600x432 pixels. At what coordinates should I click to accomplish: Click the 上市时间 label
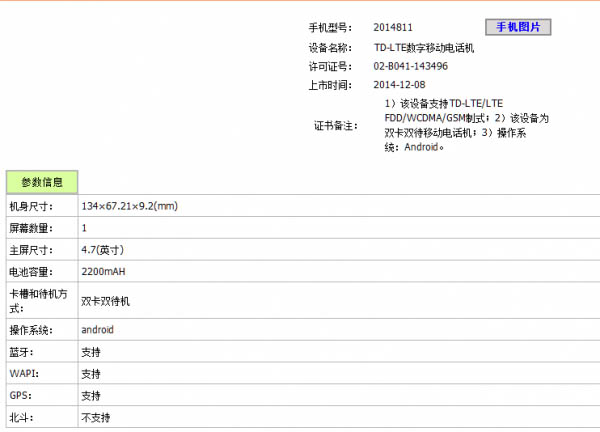tap(330, 85)
